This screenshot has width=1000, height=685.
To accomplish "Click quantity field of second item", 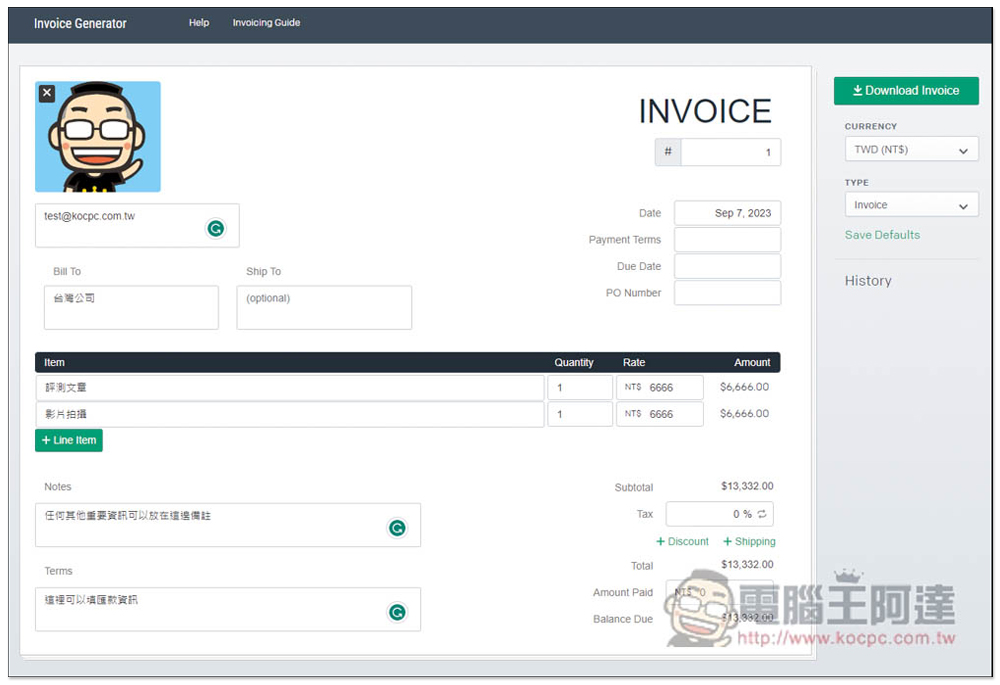I will point(580,415).
